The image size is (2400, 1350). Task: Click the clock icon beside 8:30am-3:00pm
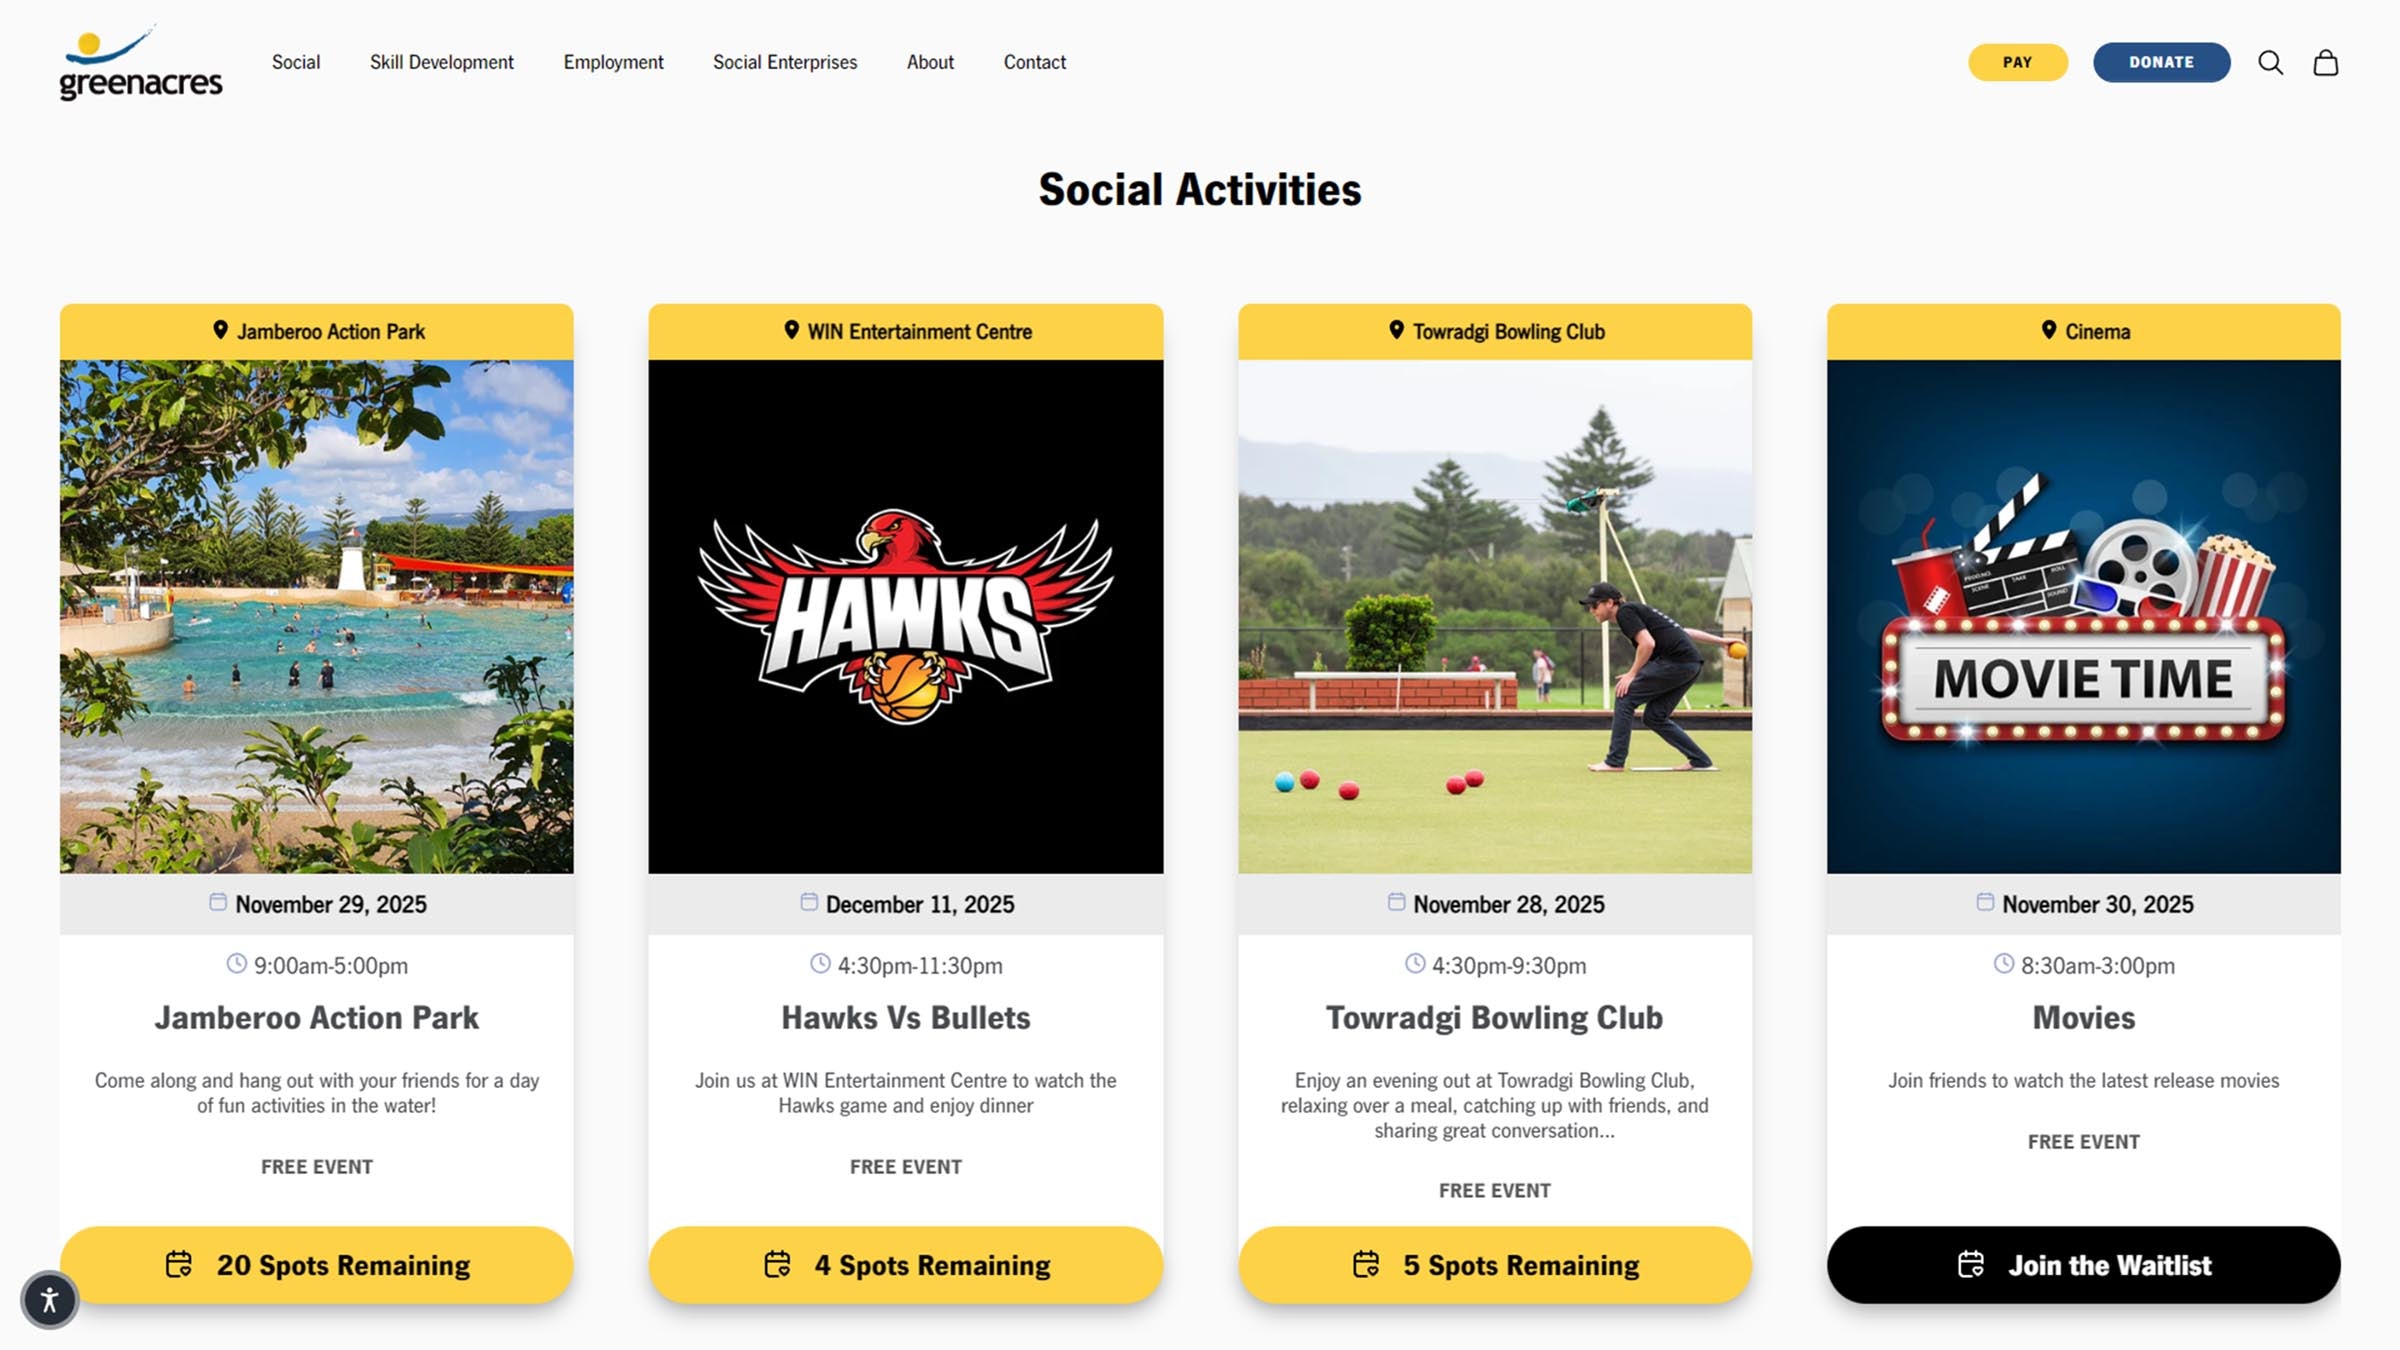[x=2003, y=964]
